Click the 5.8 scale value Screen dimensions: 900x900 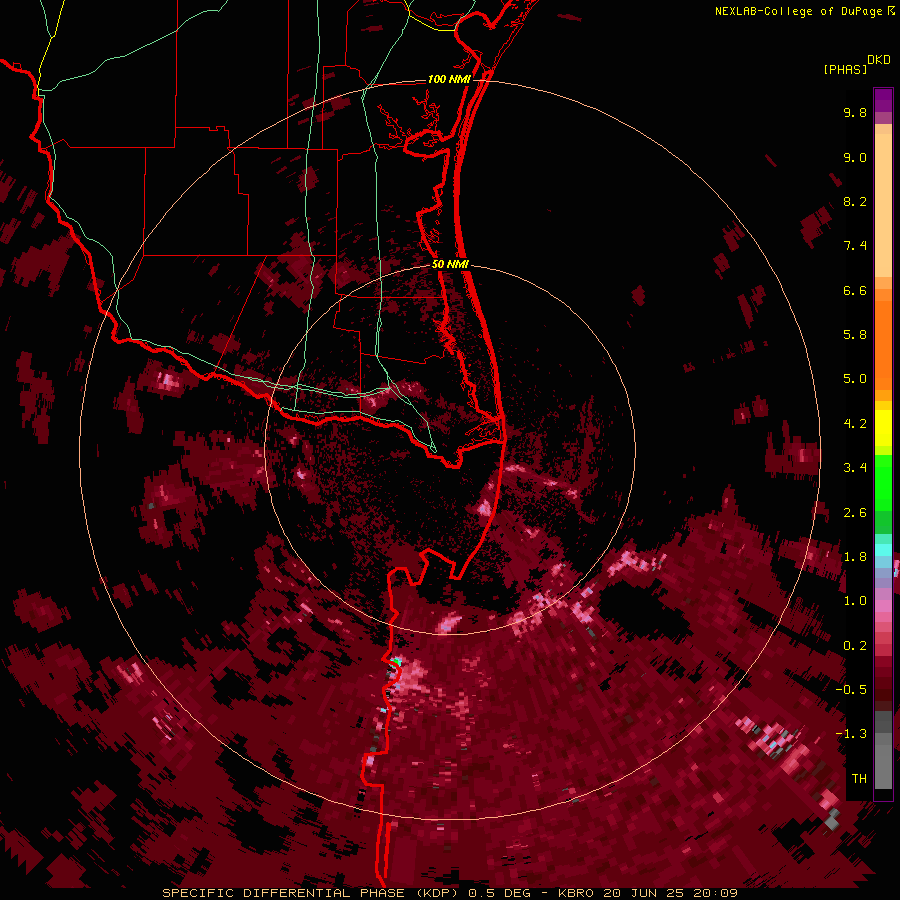855,334
